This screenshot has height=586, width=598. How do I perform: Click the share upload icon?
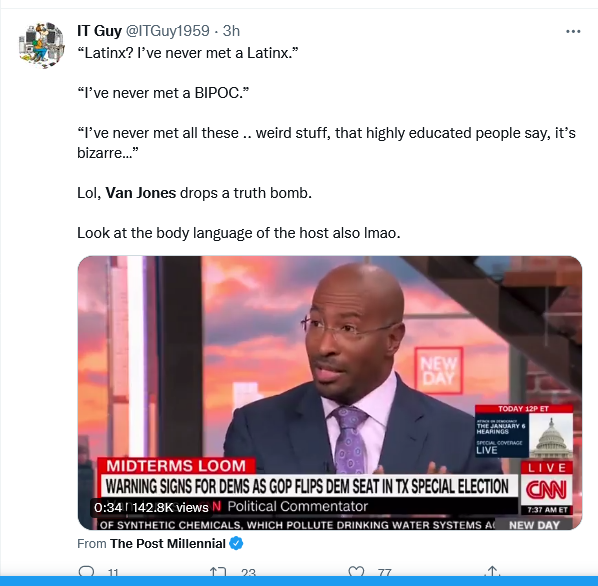[492, 571]
